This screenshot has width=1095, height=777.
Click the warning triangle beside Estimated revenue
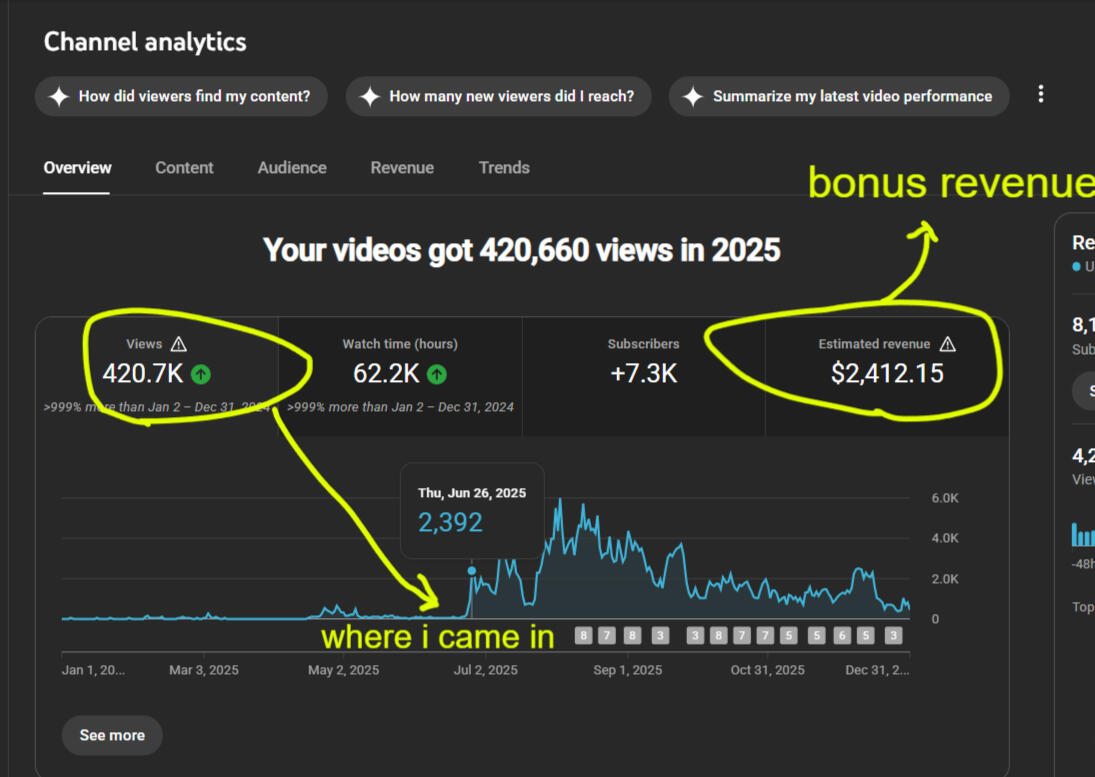click(948, 344)
